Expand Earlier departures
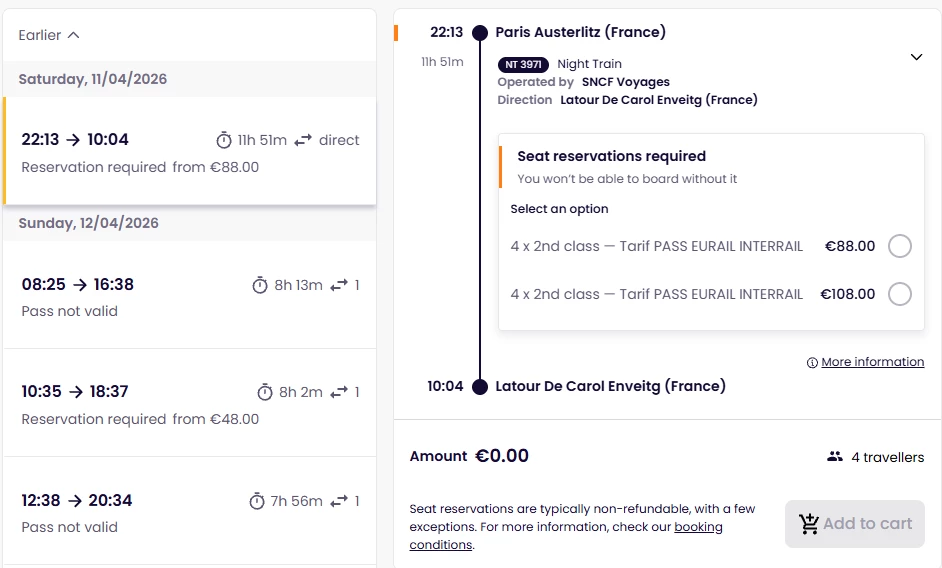The width and height of the screenshot is (942, 568). [x=49, y=35]
